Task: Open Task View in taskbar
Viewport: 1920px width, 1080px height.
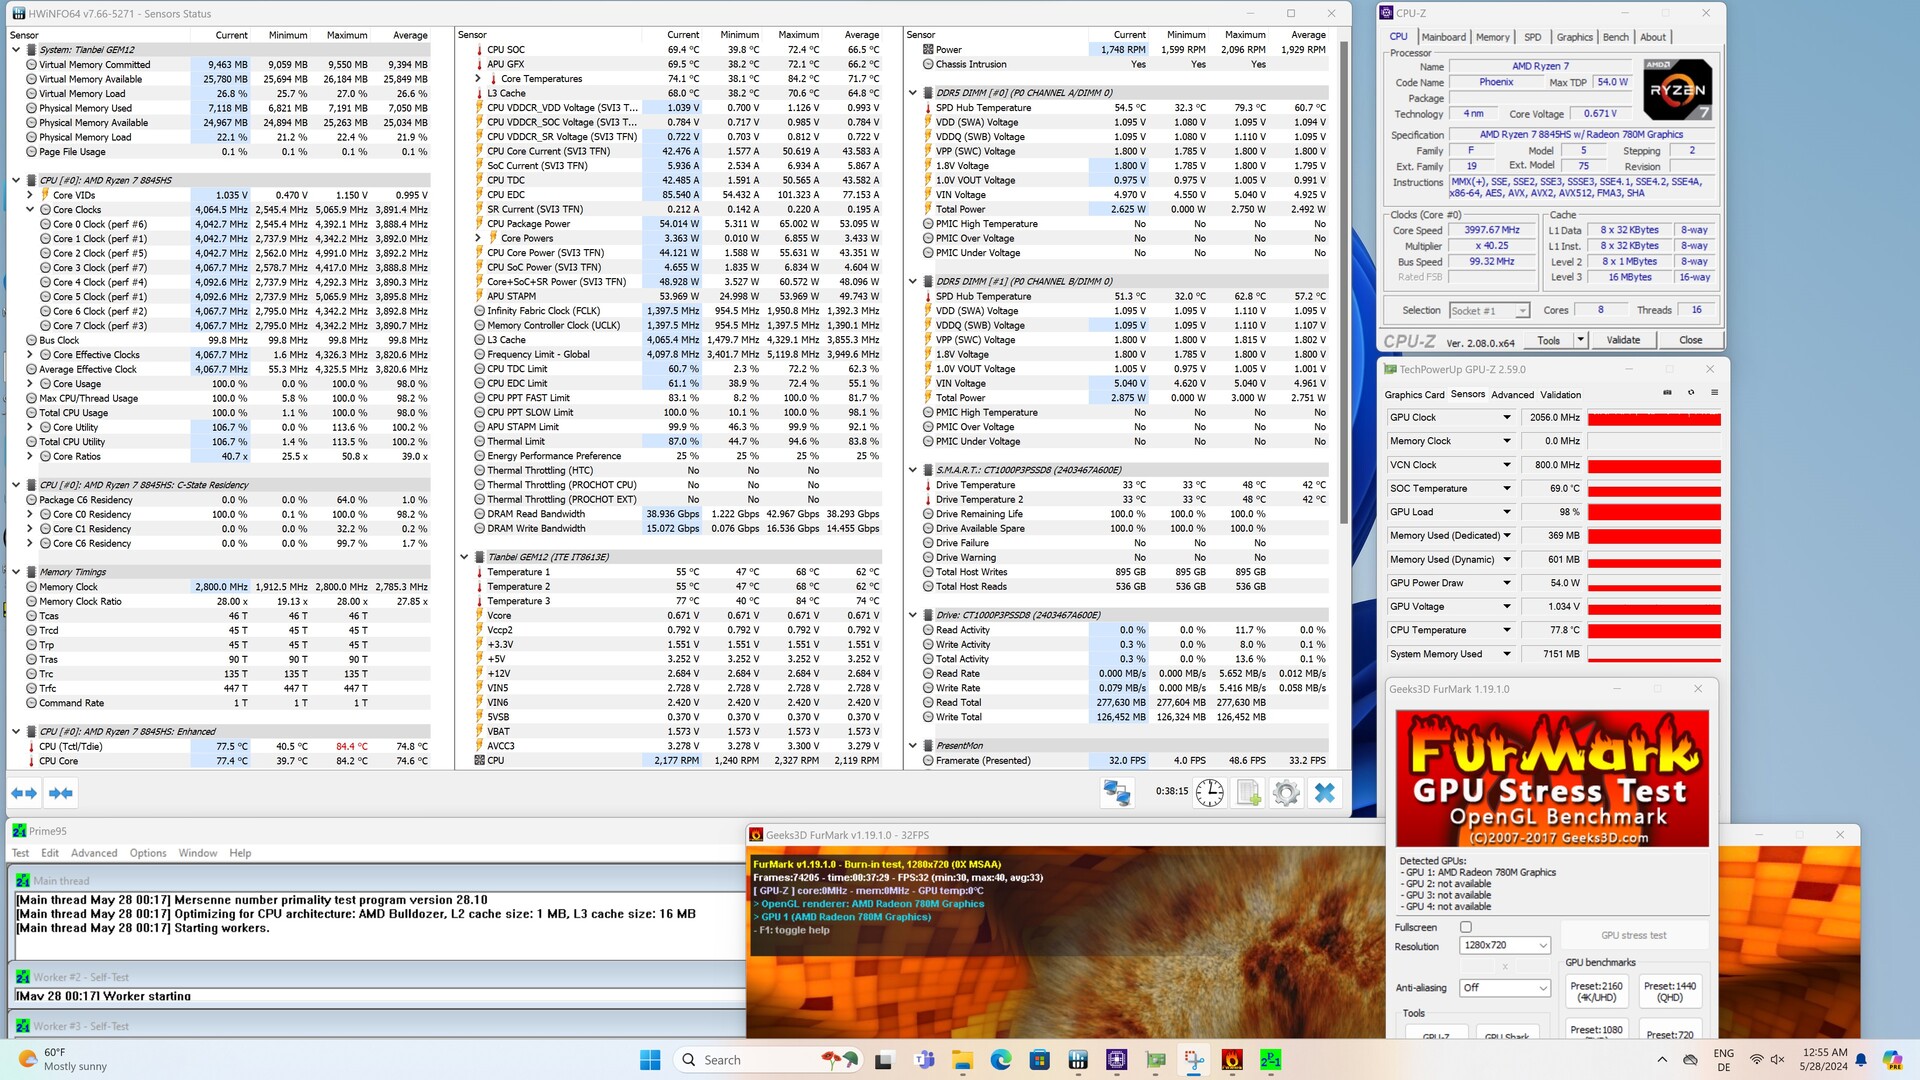Action: [883, 1060]
